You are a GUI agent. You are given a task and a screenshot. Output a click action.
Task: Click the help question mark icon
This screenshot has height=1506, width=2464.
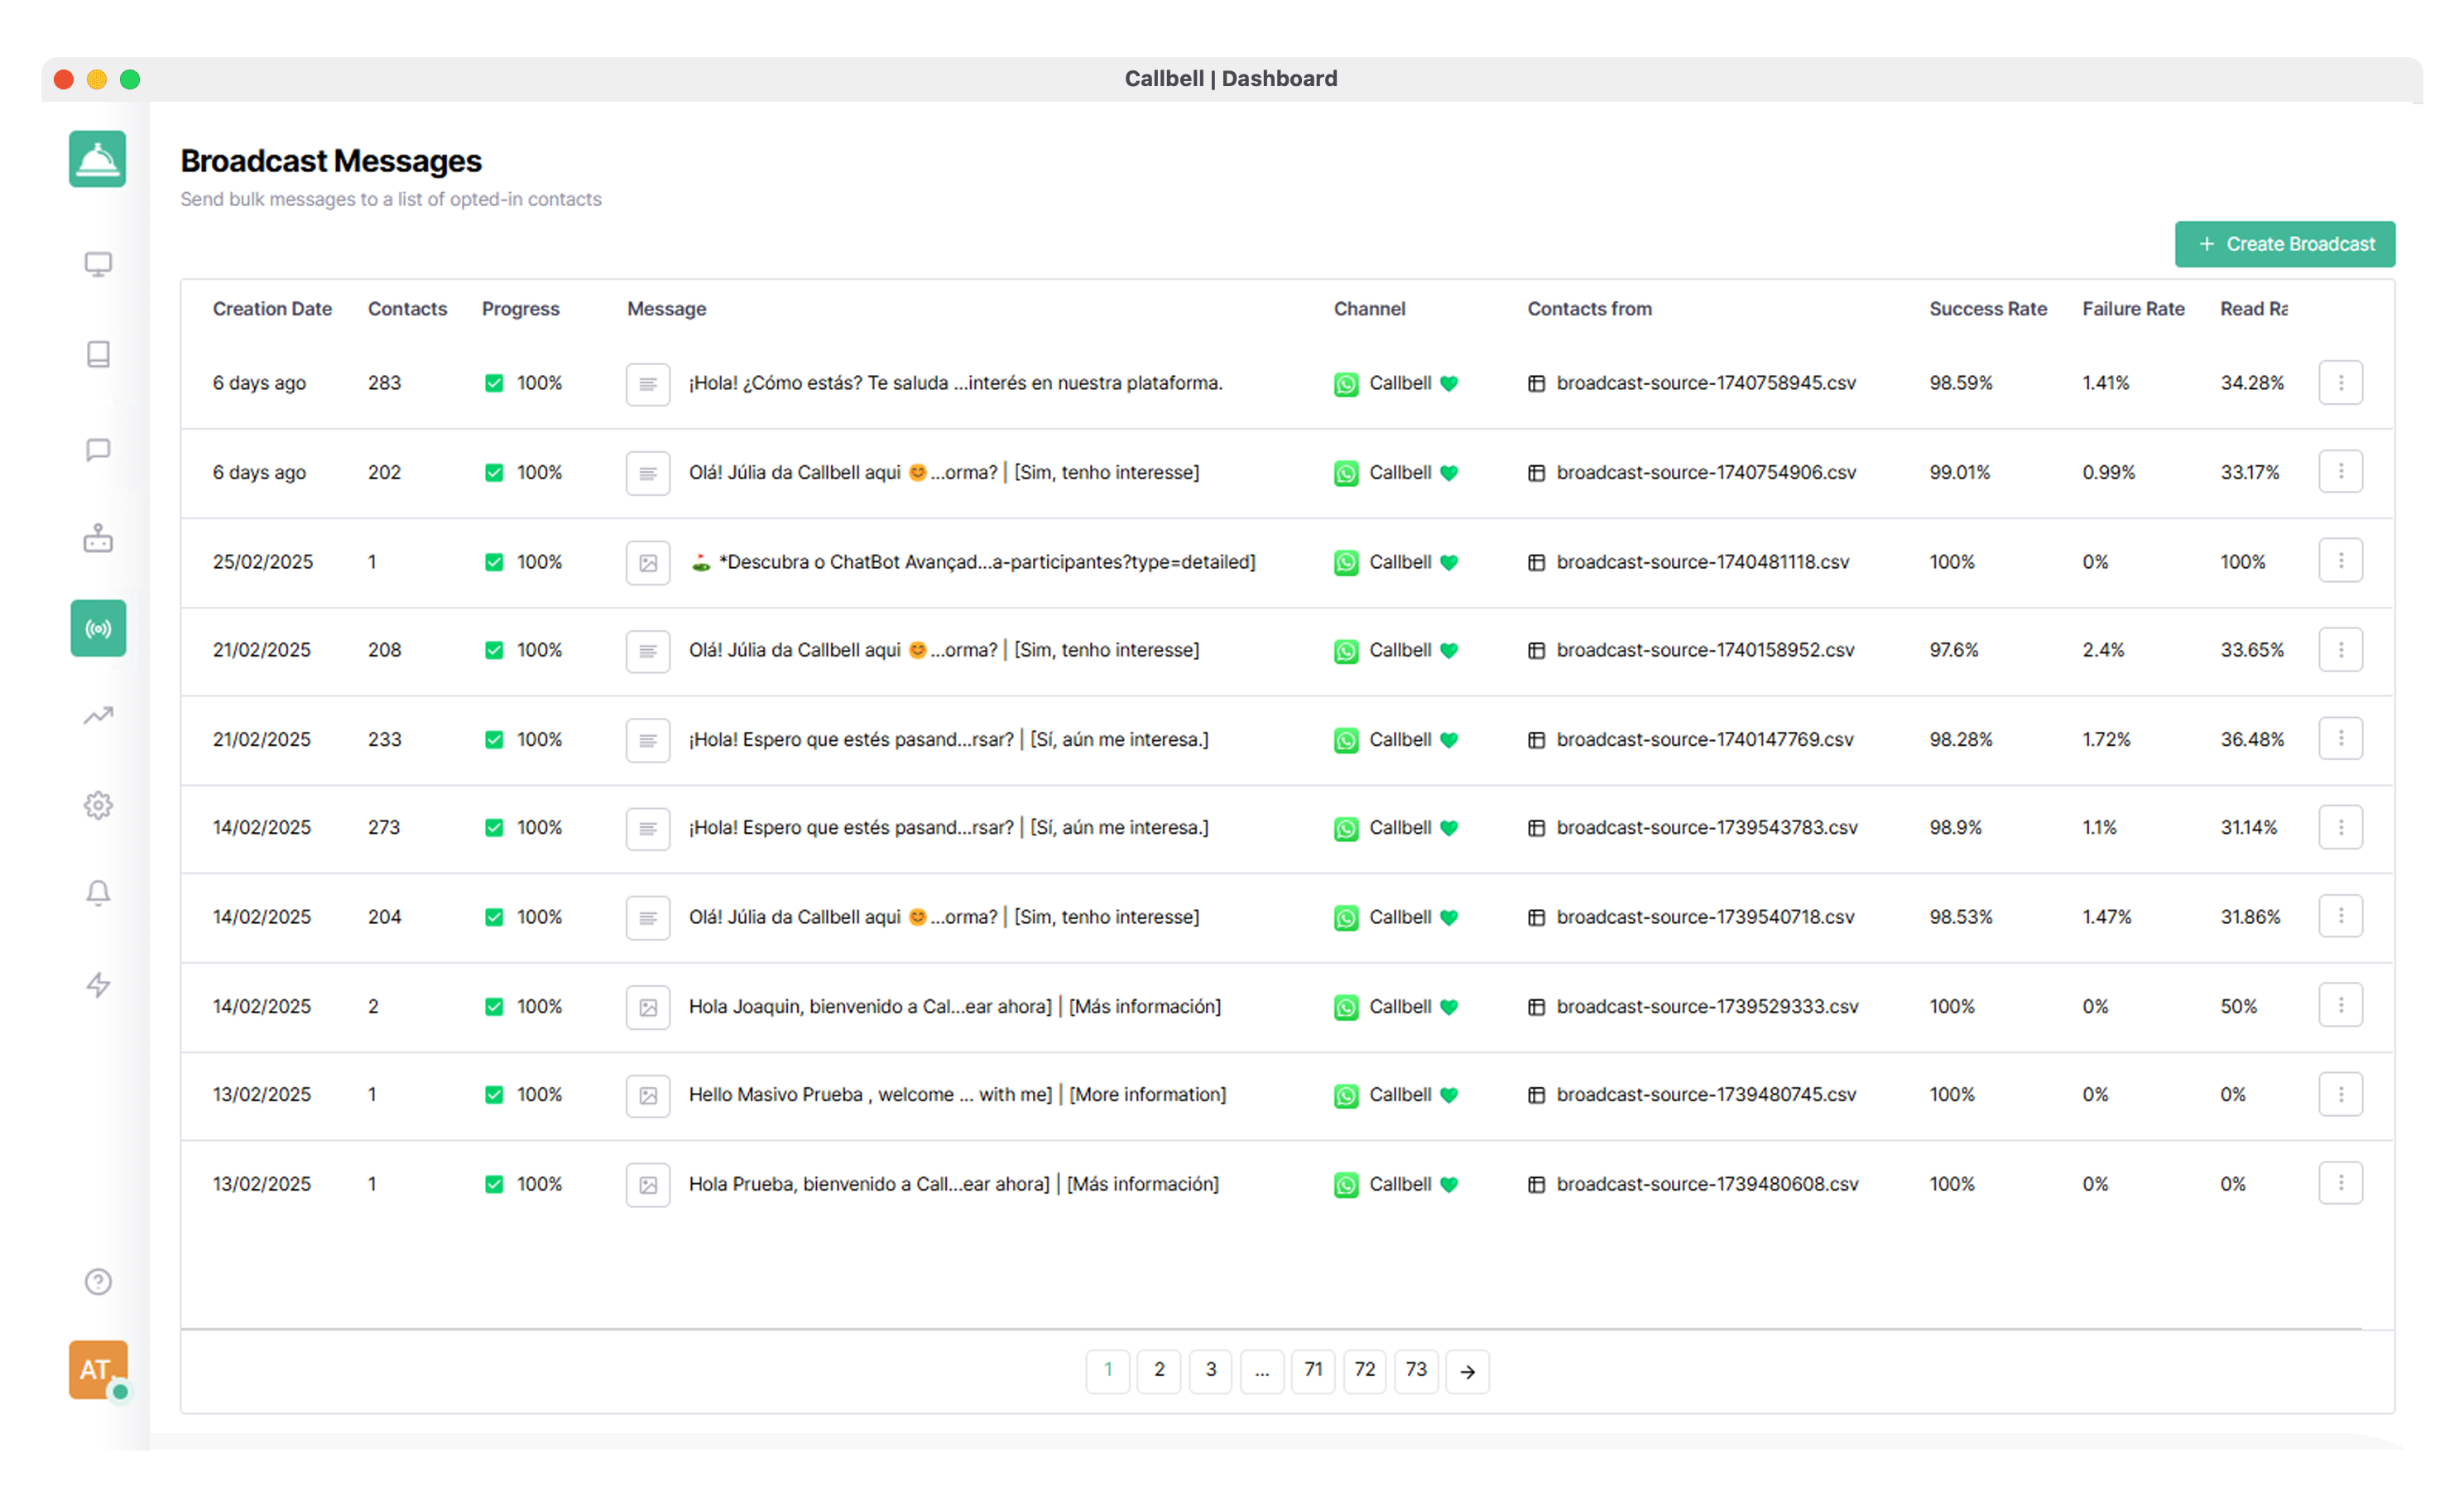click(98, 1282)
